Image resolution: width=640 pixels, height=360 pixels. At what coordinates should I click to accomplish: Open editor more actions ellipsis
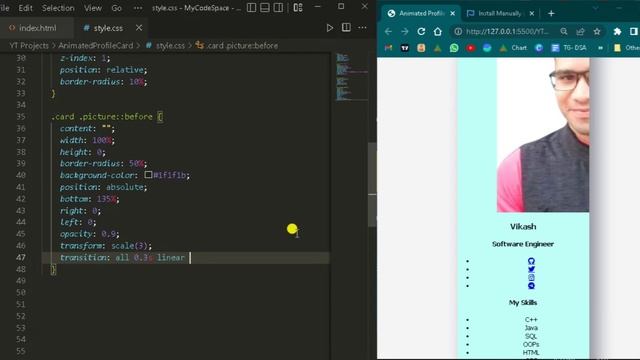[362, 28]
